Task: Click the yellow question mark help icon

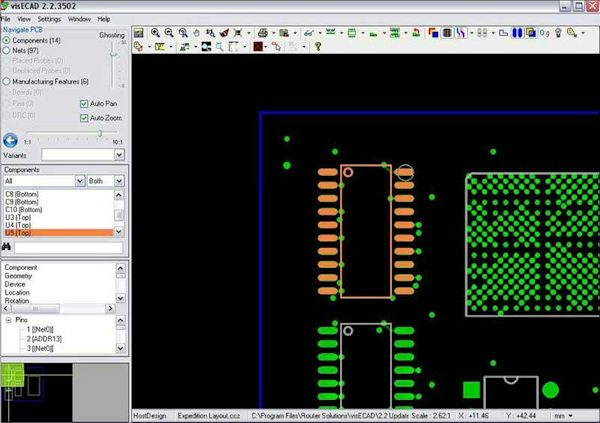Action: [x=318, y=47]
